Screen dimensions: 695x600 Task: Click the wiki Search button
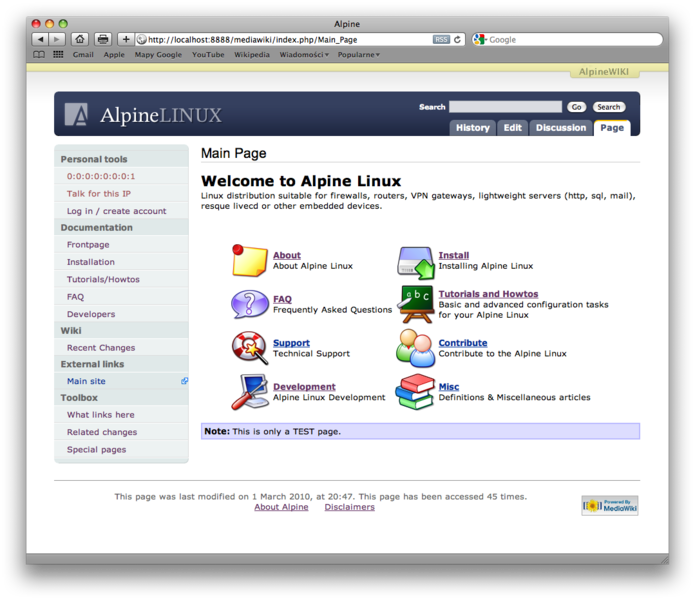pyautogui.click(x=609, y=107)
